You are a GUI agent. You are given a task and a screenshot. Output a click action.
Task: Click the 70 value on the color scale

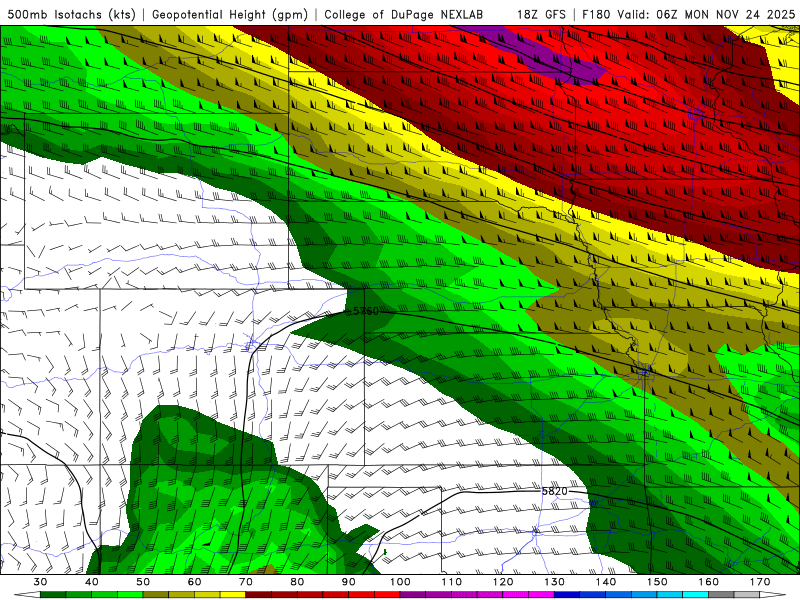click(246, 582)
